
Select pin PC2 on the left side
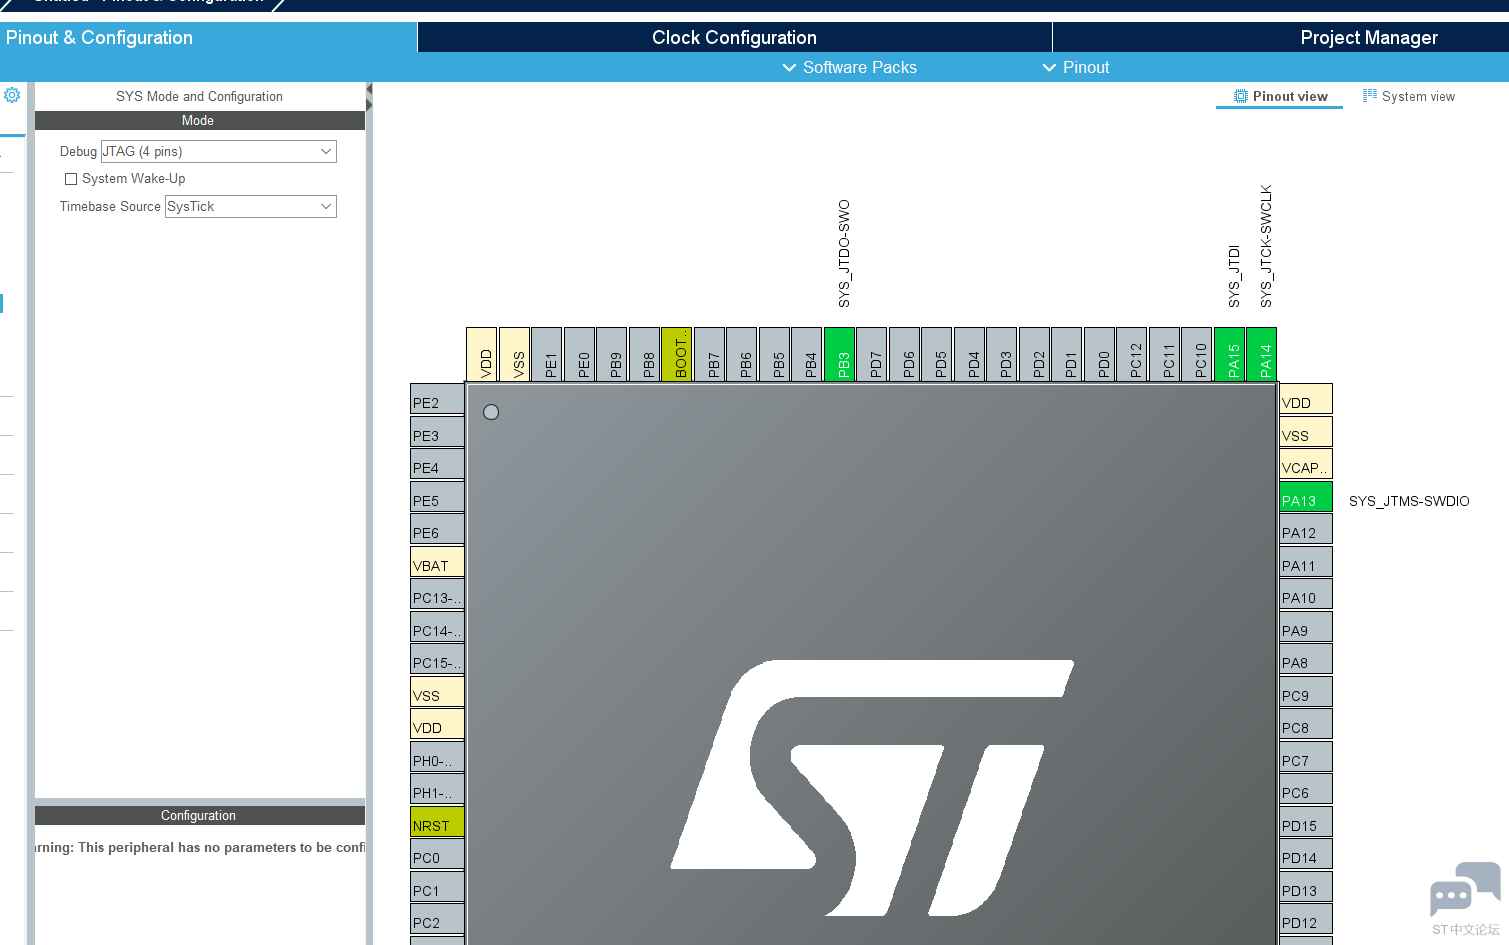pyautogui.click(x=437, y=919)
